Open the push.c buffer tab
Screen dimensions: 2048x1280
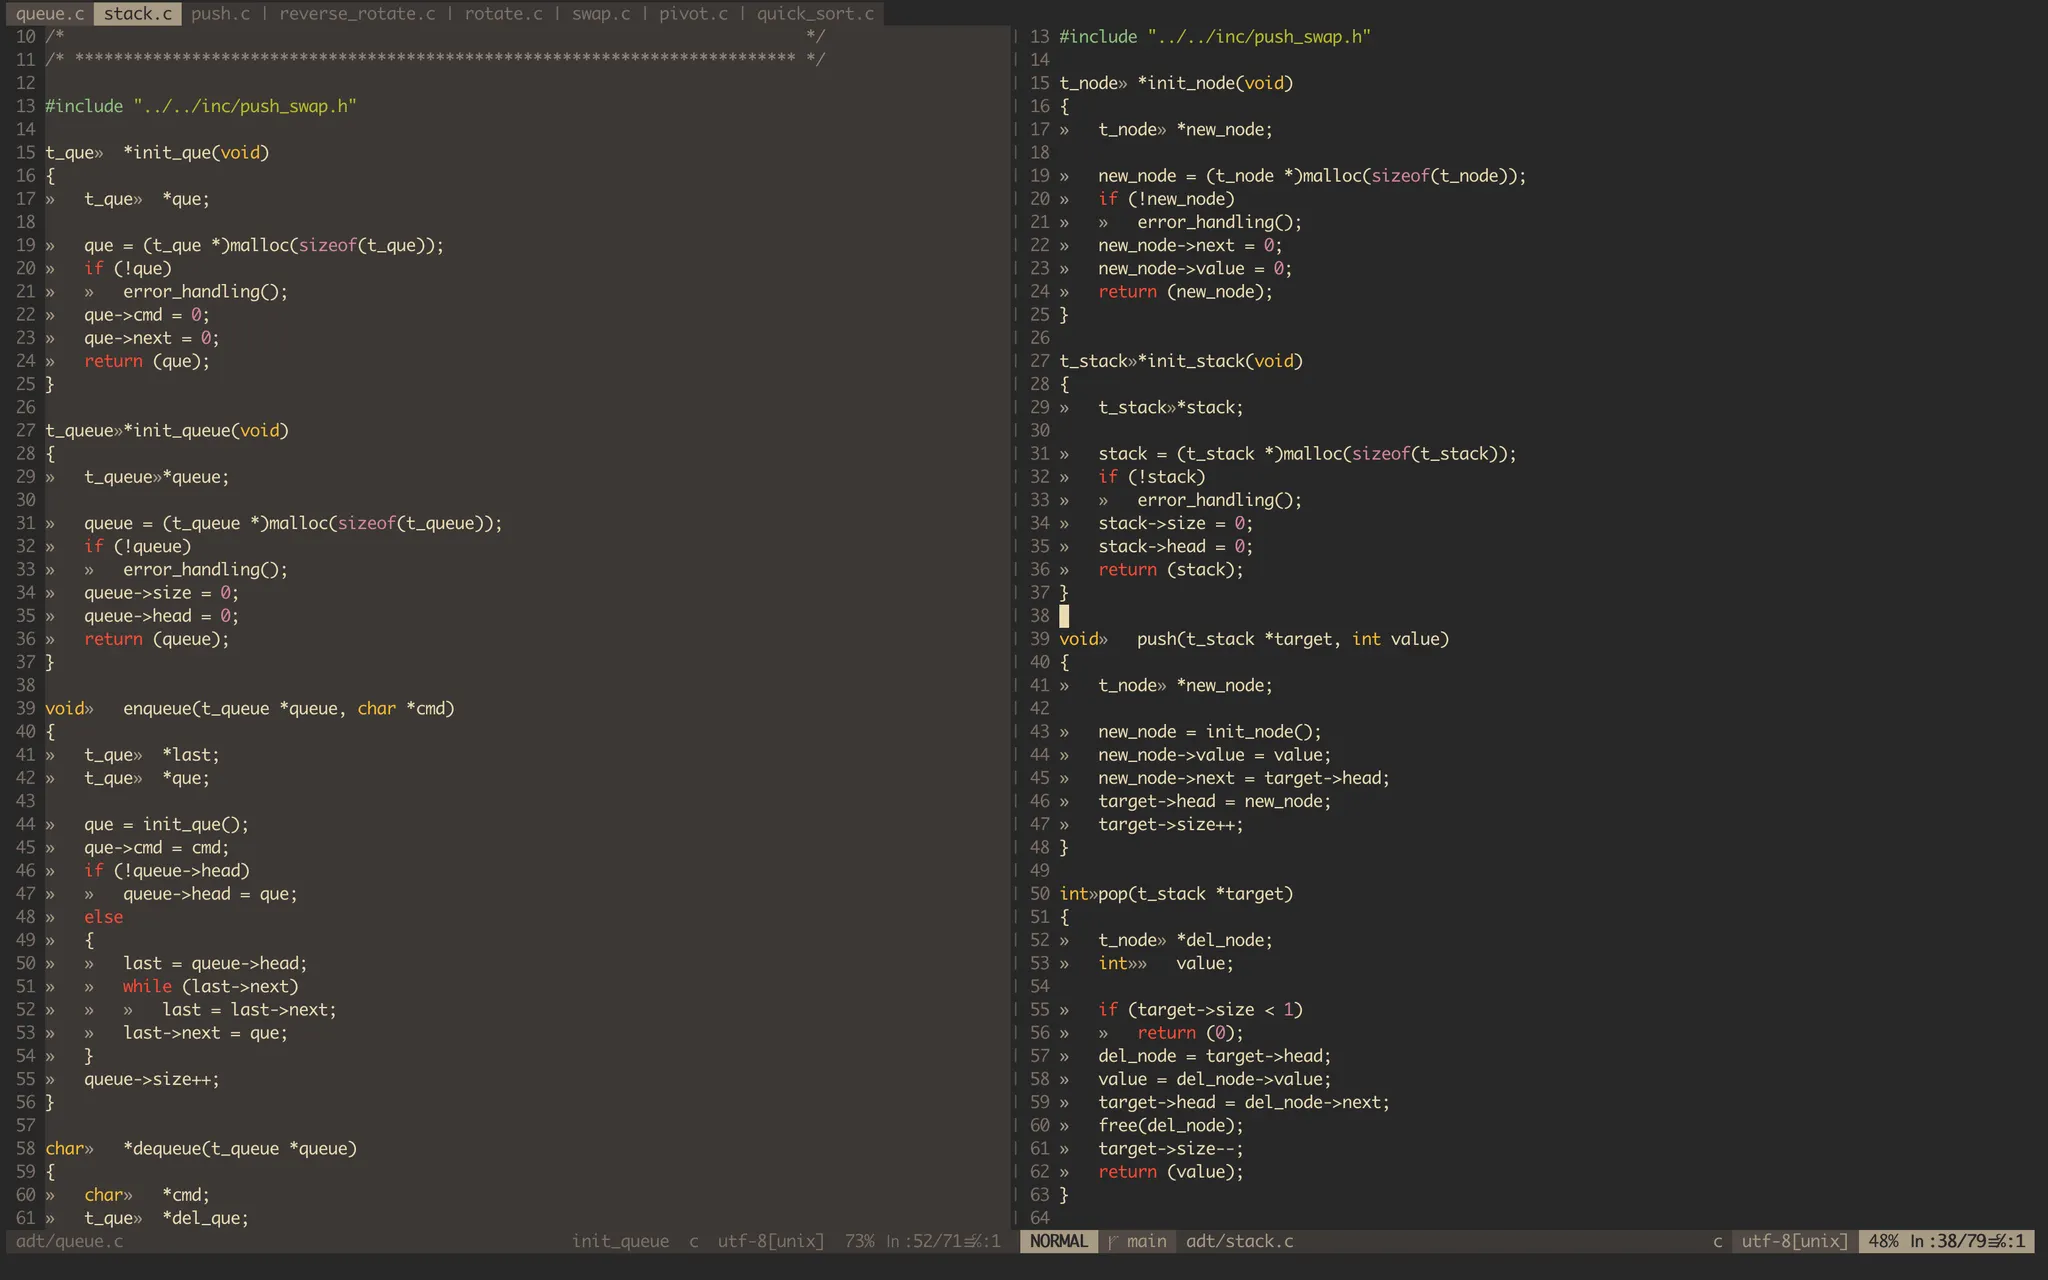pyautogui.click(x=220, y=14)
